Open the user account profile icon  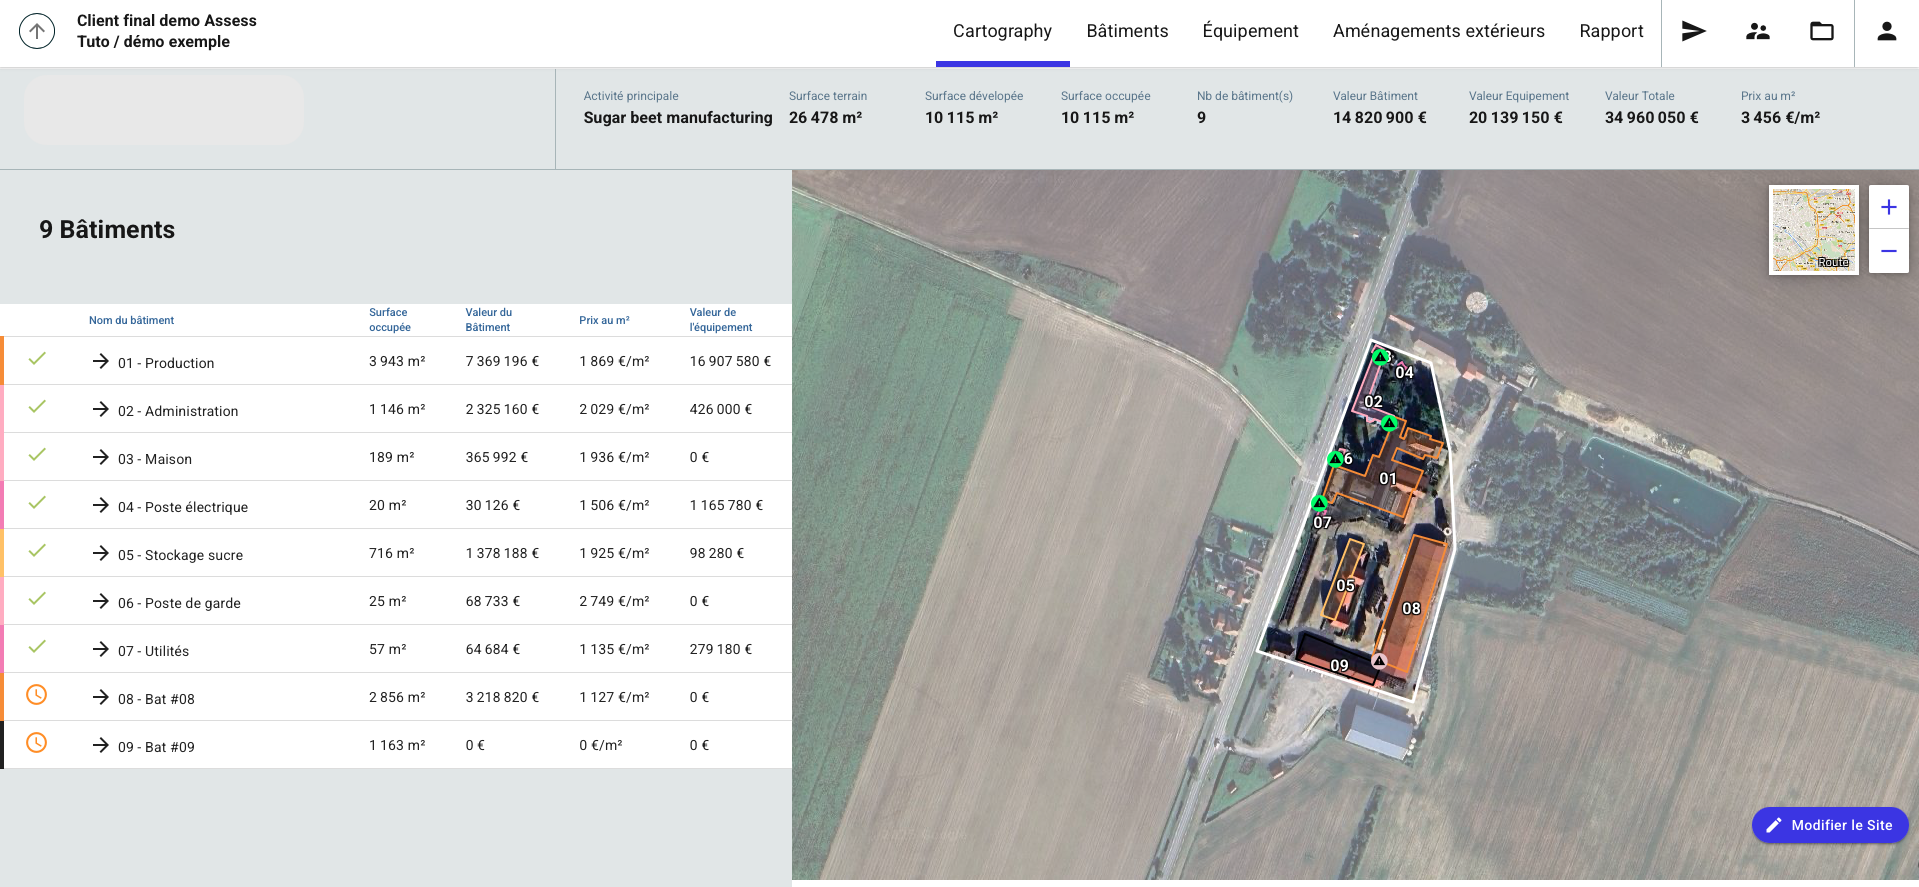pos(1886,31)
